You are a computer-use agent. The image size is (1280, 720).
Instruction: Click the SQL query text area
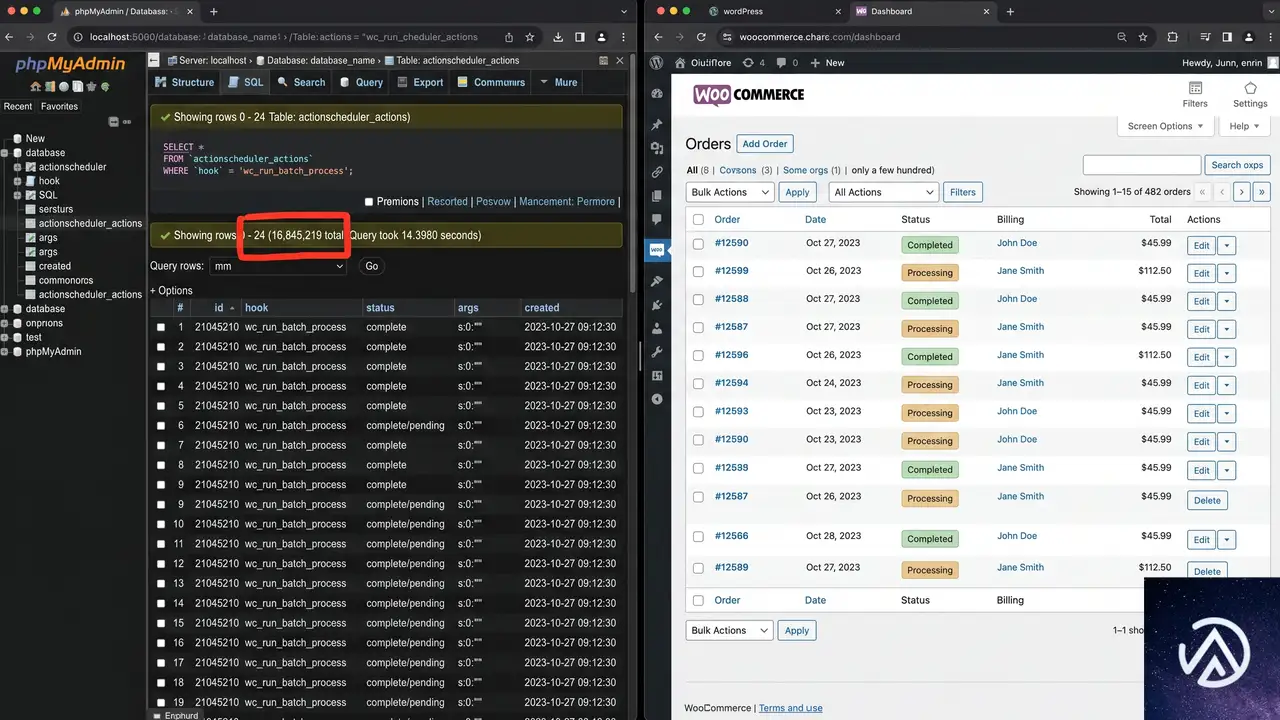(x=385, y=160)
